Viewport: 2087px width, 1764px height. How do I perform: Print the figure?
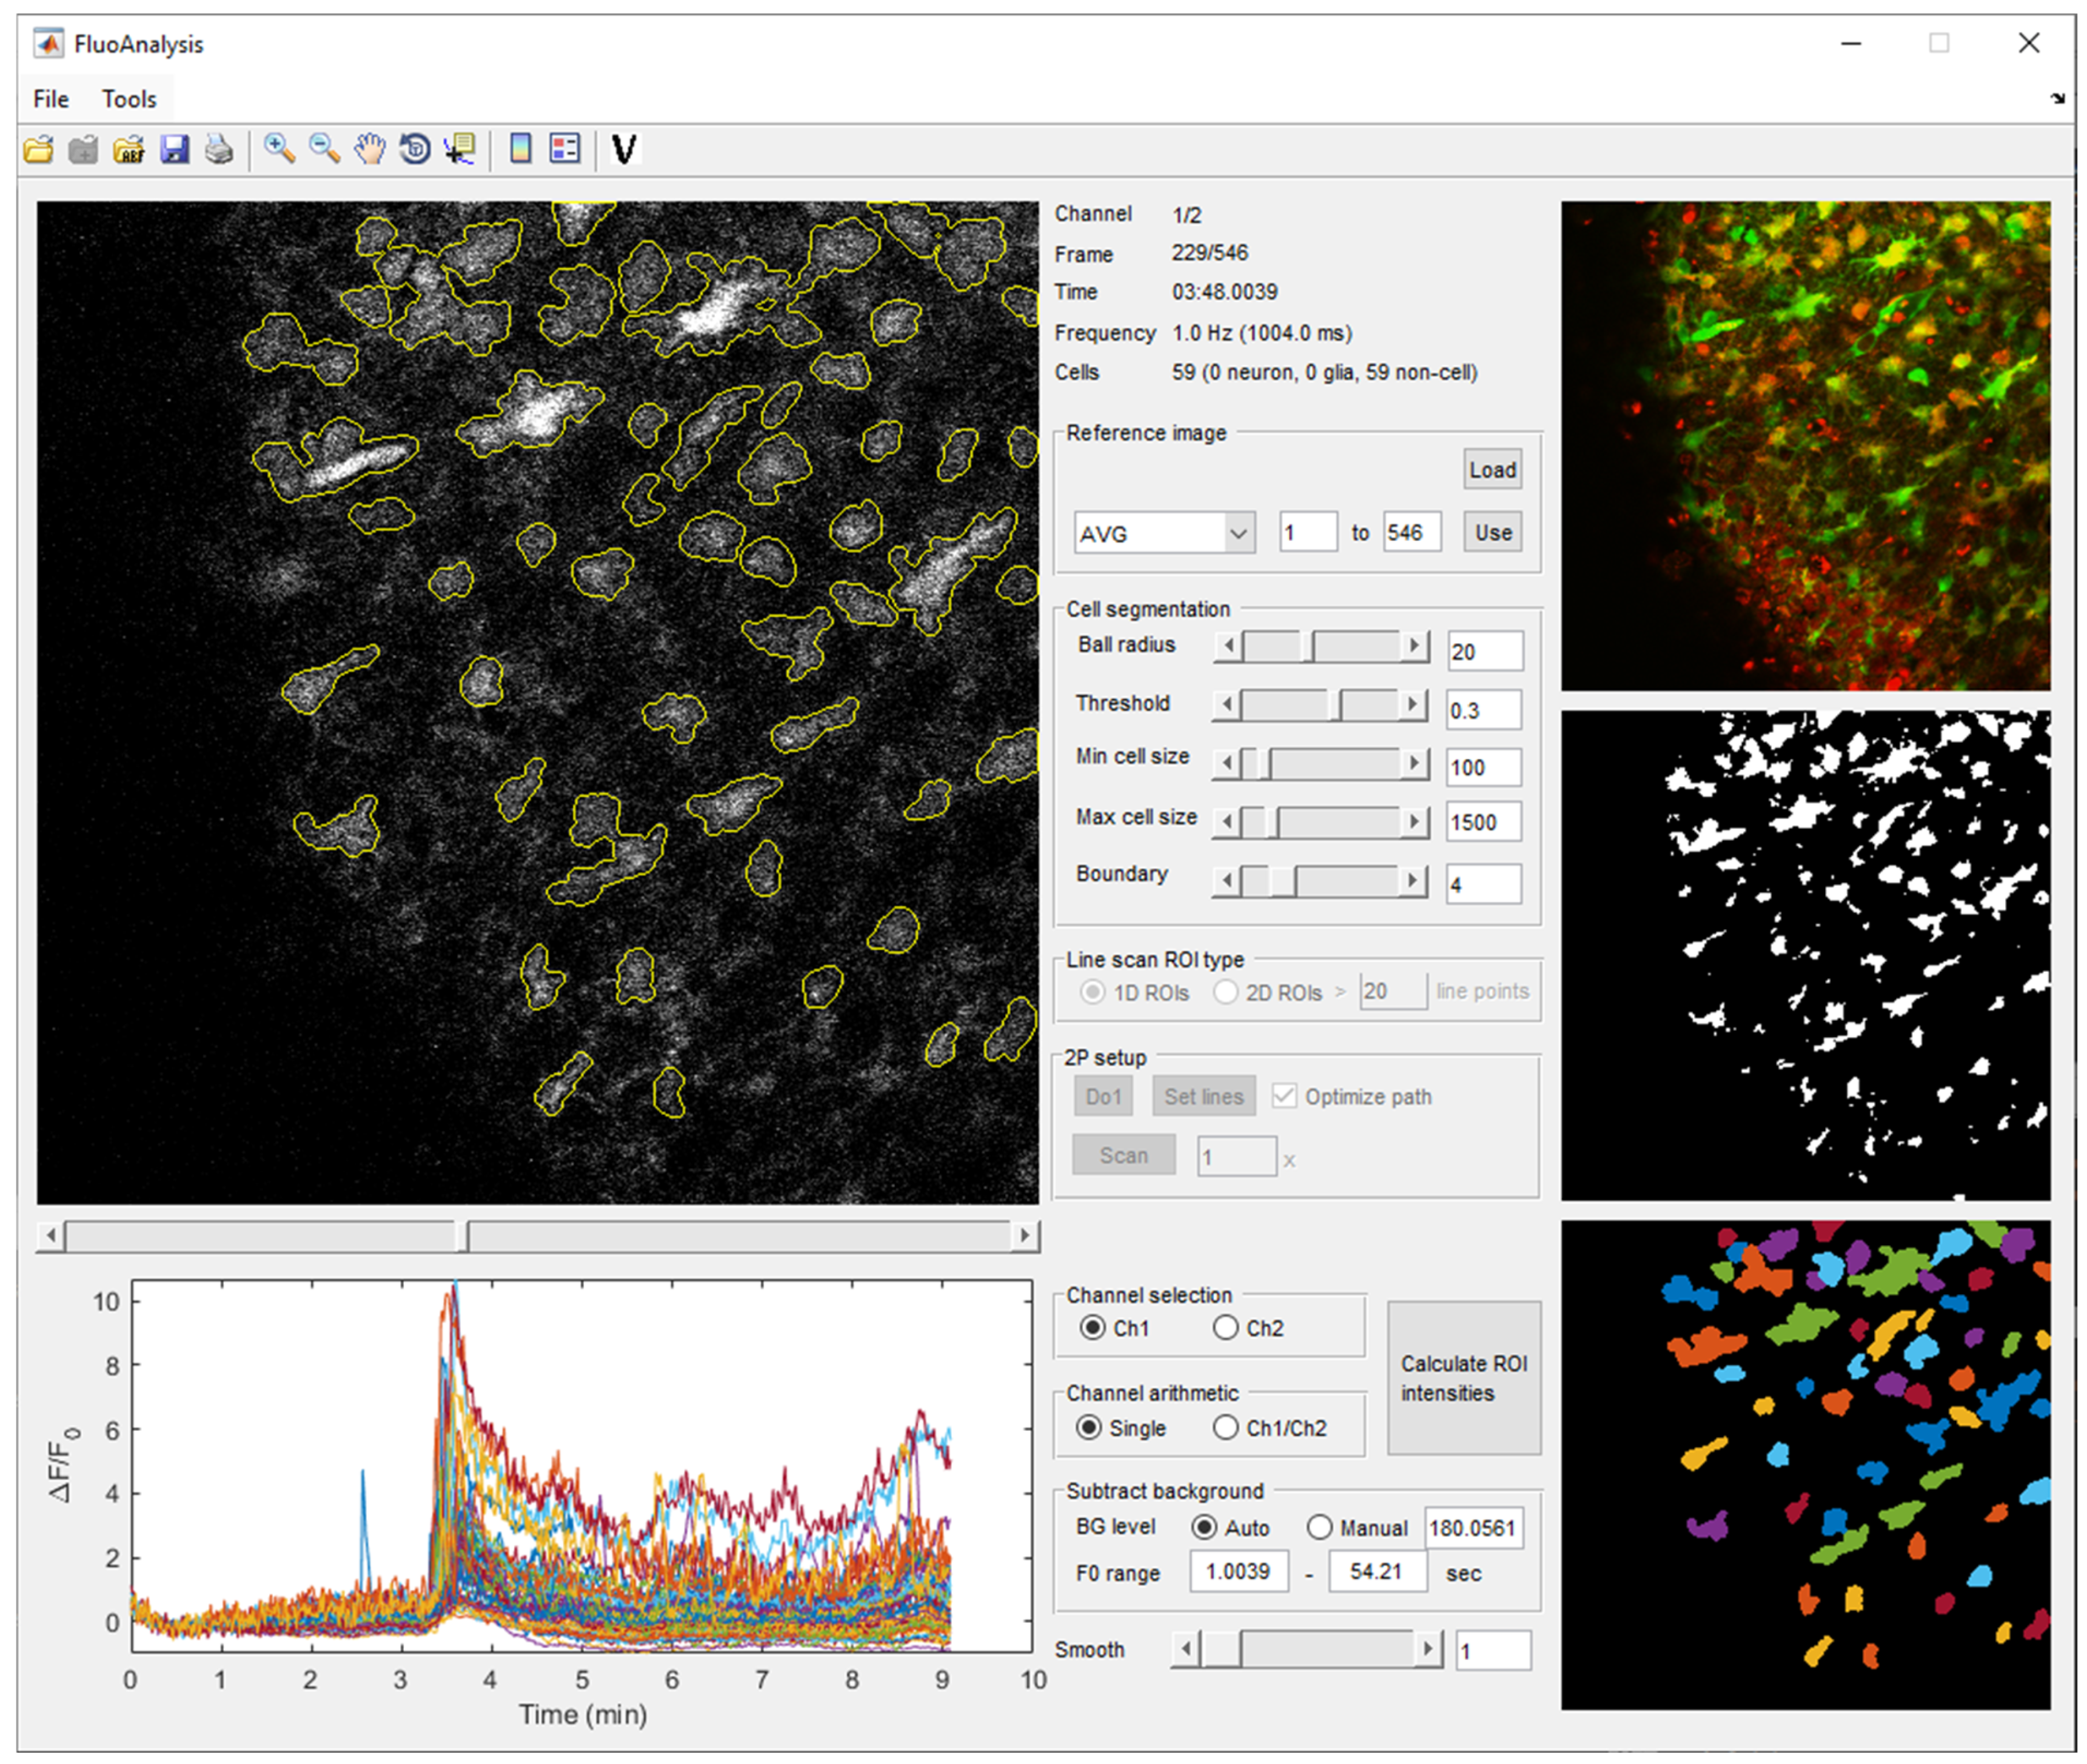pyautogui.click(x=220, y=150)
